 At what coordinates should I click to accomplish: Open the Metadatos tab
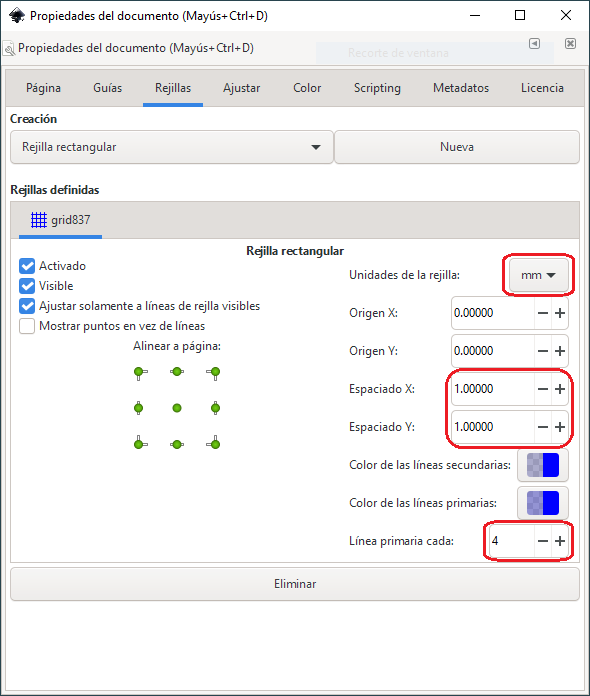click(461, 88)
